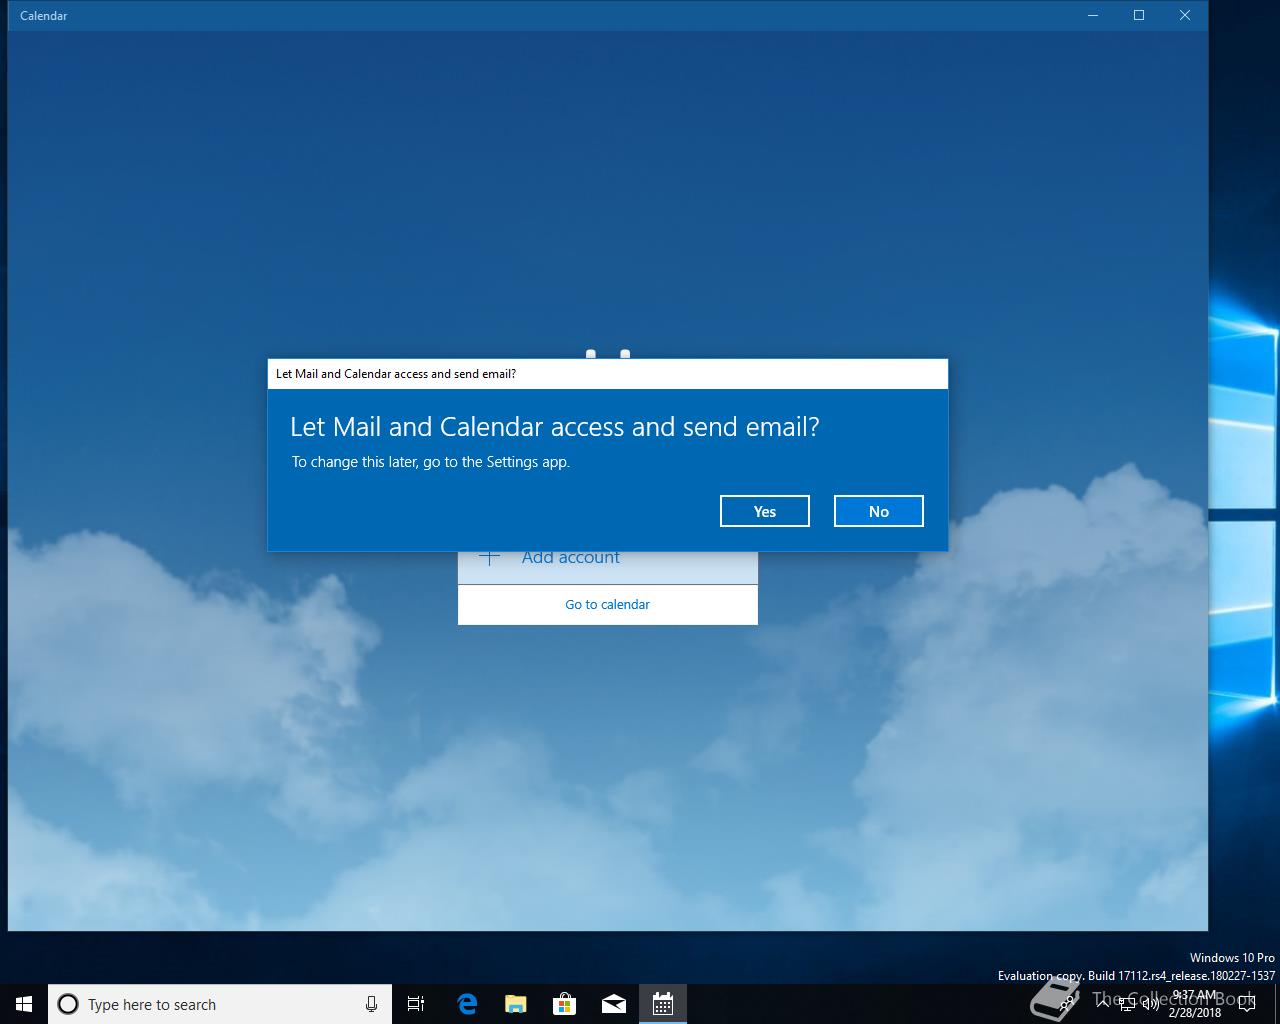Viewport: 1280px width, 1024px height.
Task: Open Task View from the taskbar
Action: [x=416, y=1004]
